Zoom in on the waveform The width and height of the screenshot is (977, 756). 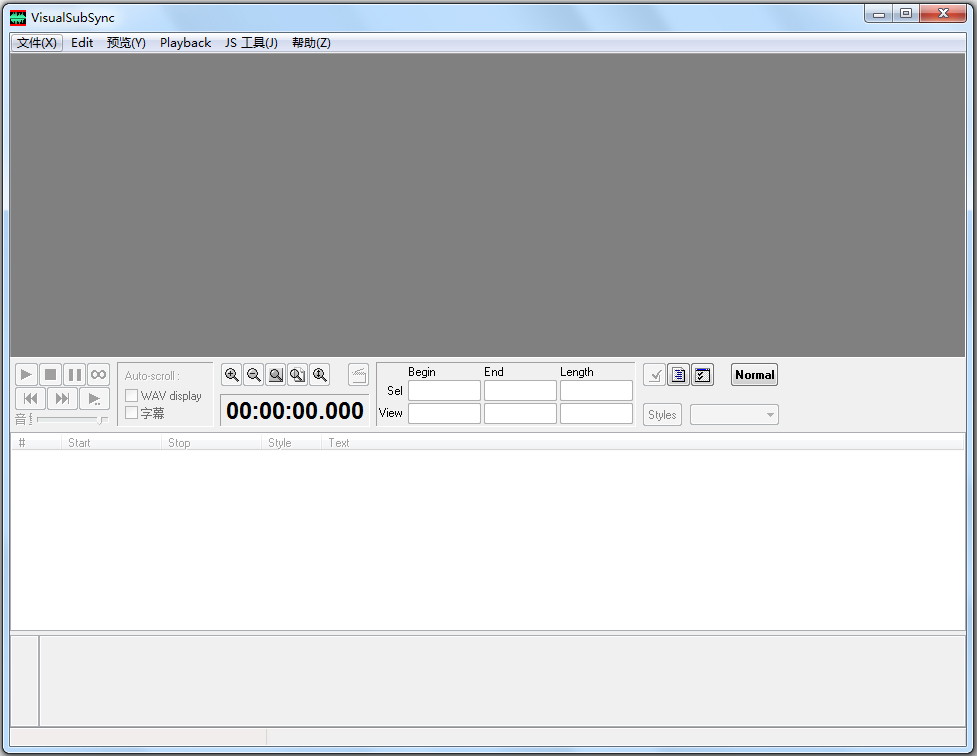pos(232,375)
